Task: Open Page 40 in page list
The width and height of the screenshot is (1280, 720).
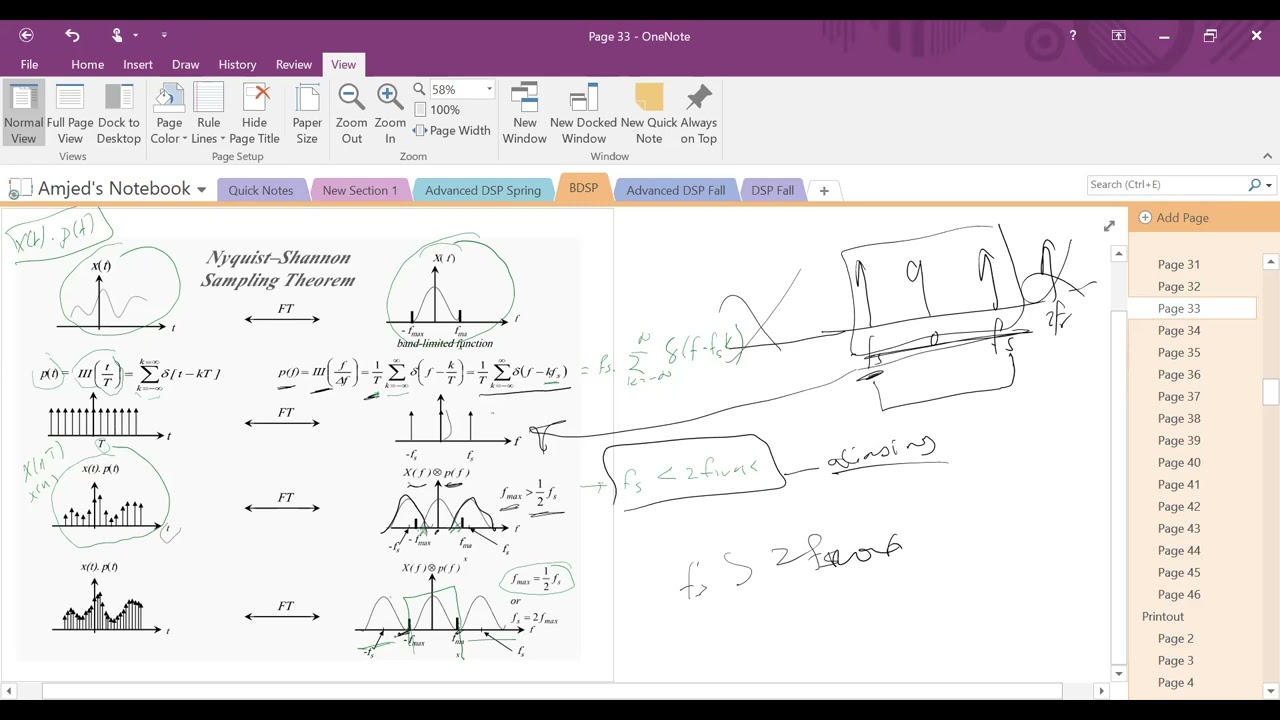Action: coord(1178,462)
